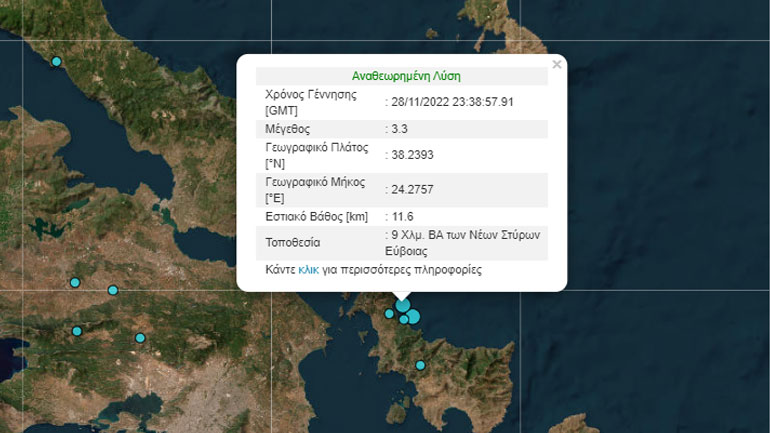Click the 'Γεωγραφικό Πλάτος [°N]' label
Viewport: 770px width, 433px height.
pyautogui.click(x=317, y=155)
